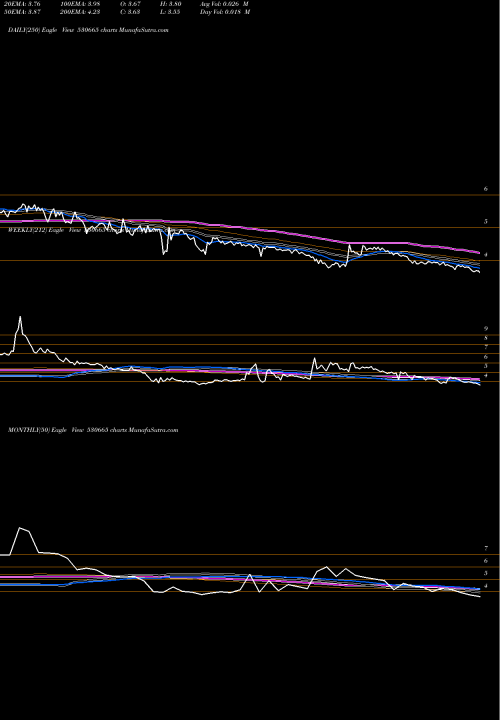Click the 20EMA value at top

[x=22, y=4]
